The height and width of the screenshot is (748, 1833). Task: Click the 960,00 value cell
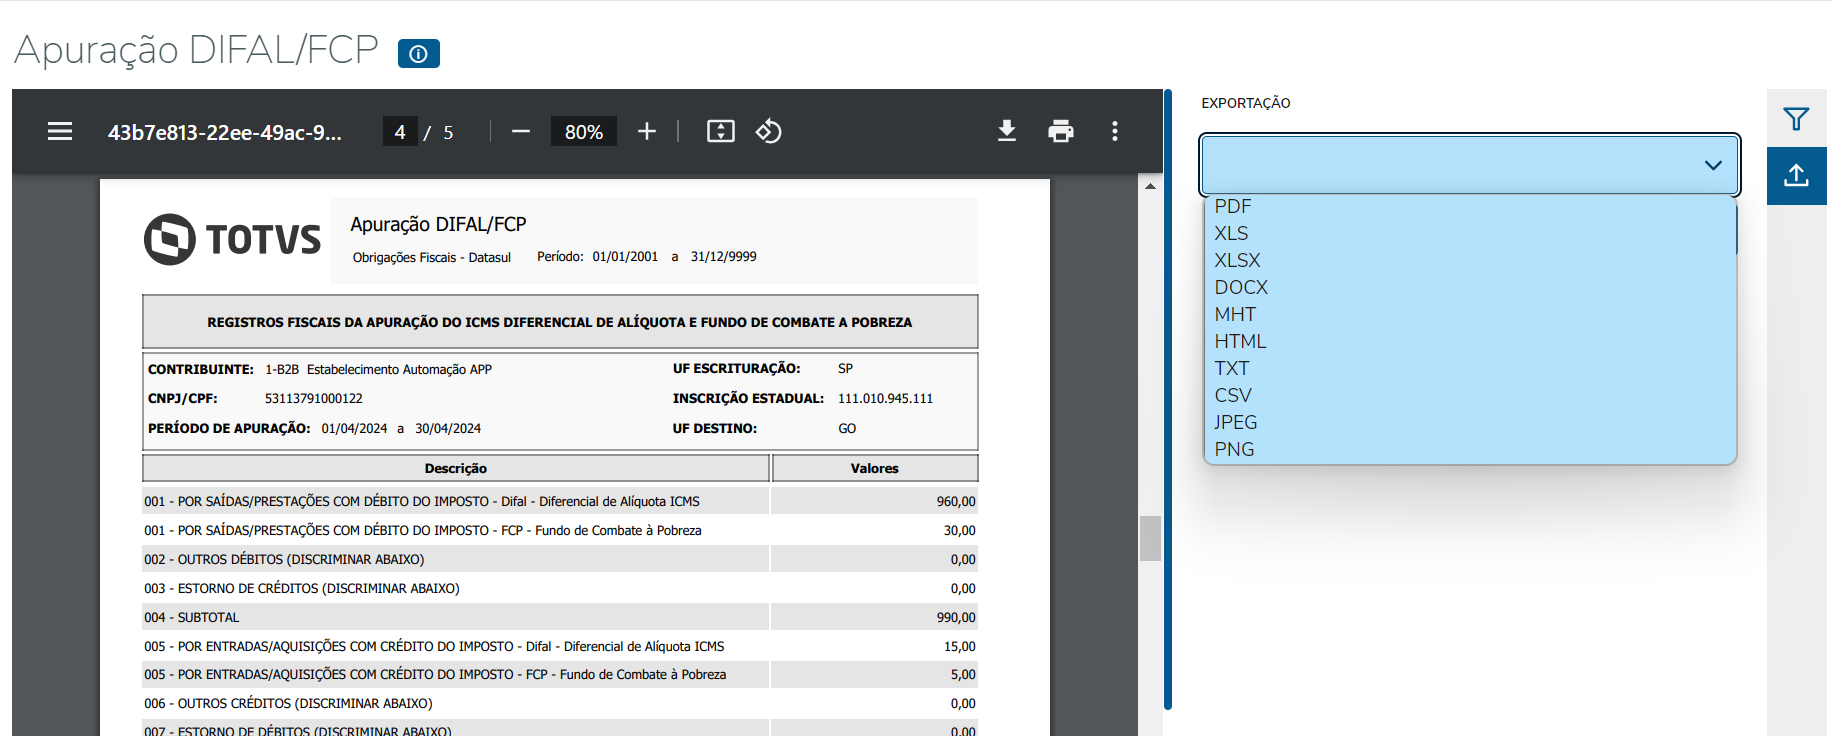point(875,501)
